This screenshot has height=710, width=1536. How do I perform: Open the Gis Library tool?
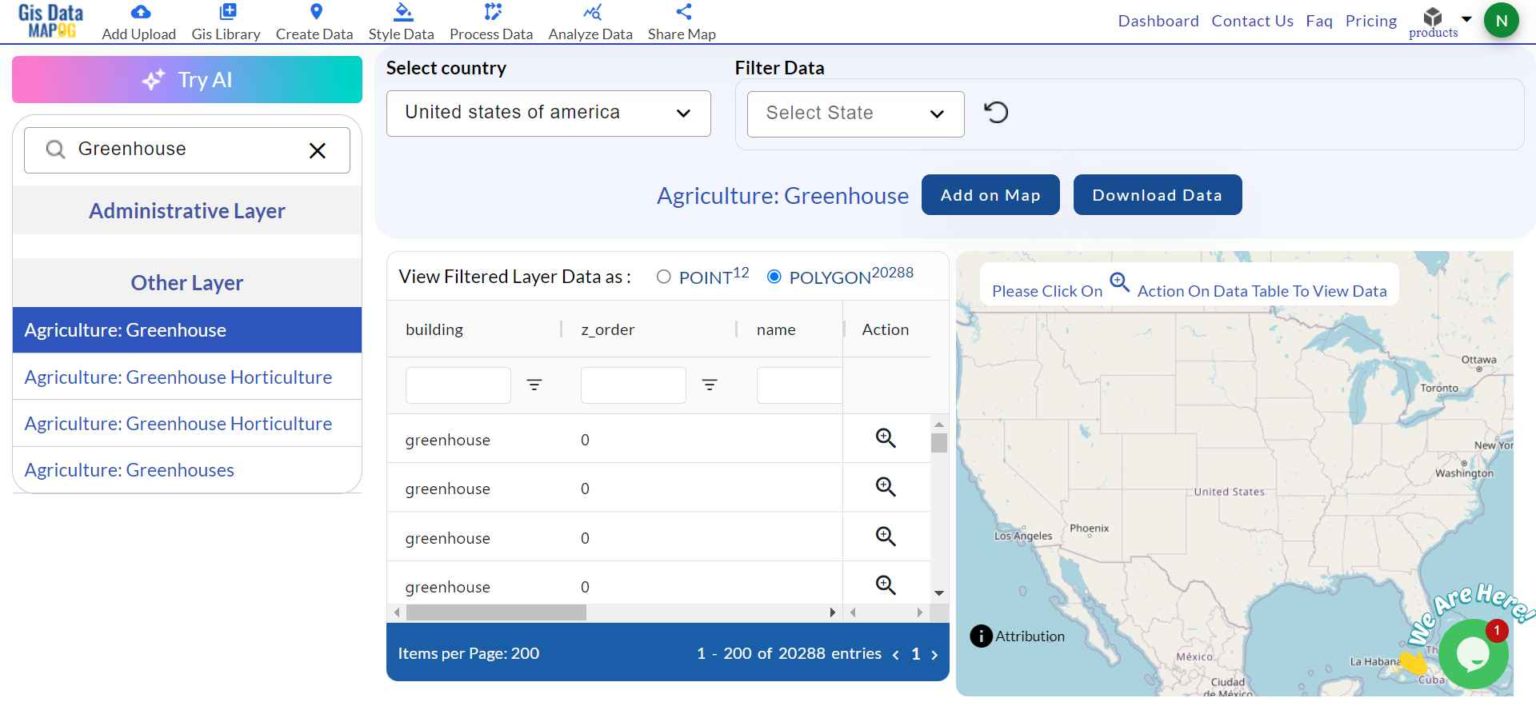[x=225, y=20]
